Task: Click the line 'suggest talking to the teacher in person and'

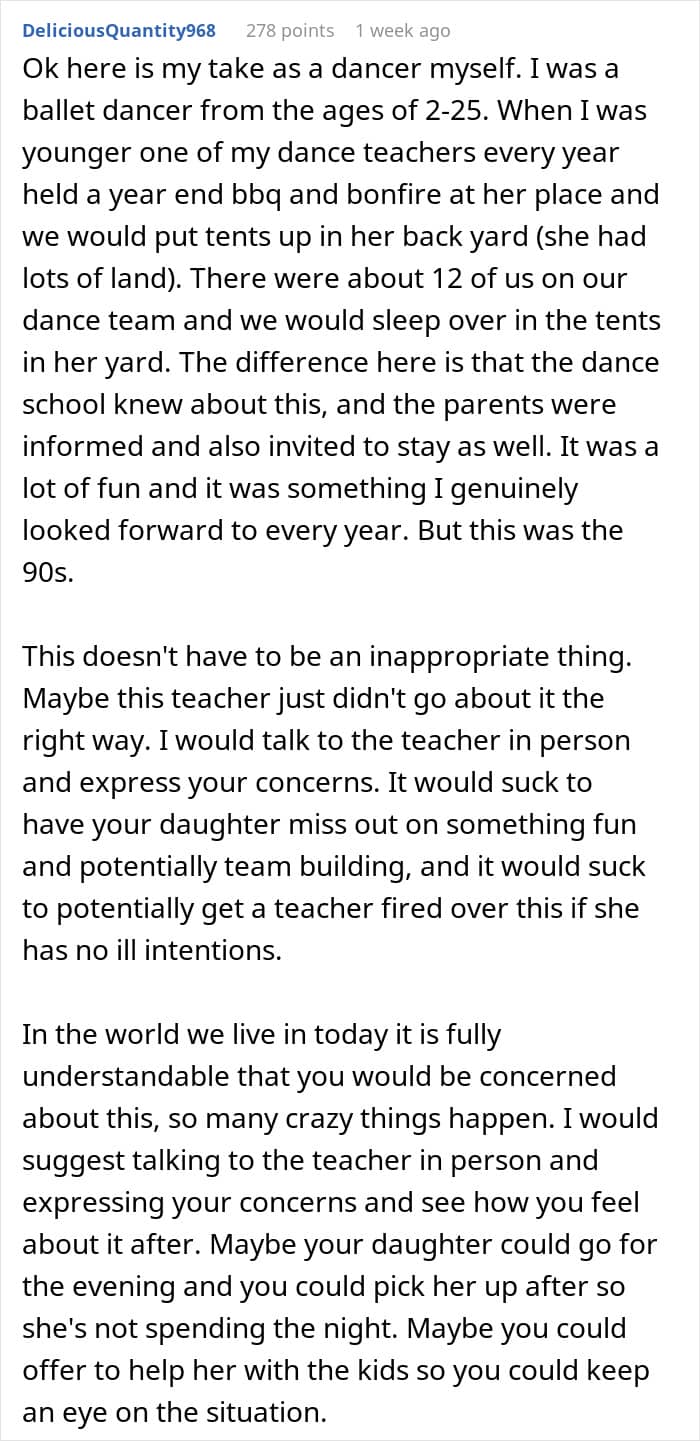Action: tap(310, 1160)
